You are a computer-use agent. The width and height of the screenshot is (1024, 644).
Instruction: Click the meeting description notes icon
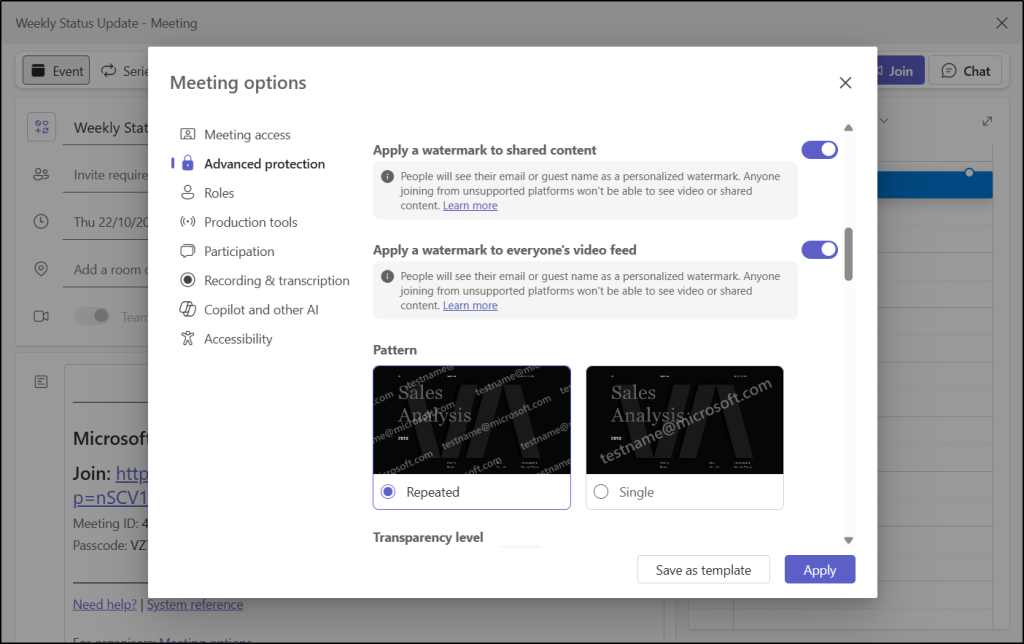click(x=41, y=381)
